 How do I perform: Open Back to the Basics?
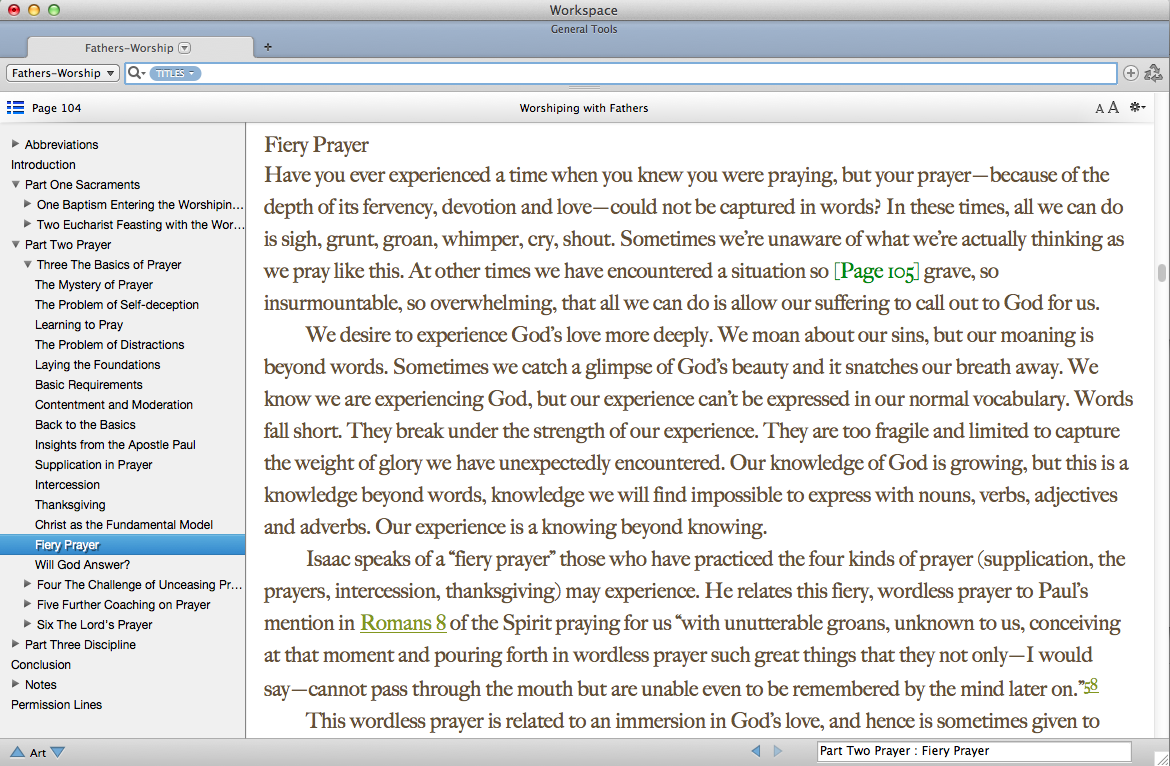click(85, 424)
